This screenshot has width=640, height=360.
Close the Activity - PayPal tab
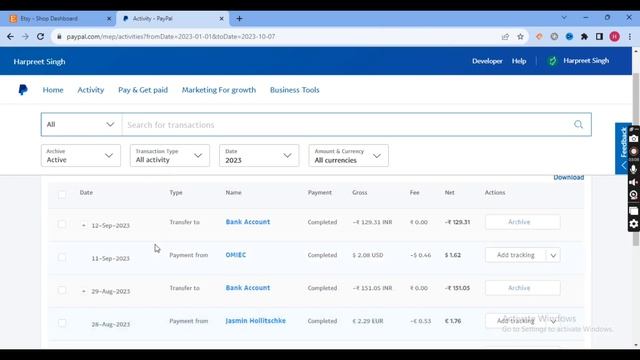click(x=222, y=19)
